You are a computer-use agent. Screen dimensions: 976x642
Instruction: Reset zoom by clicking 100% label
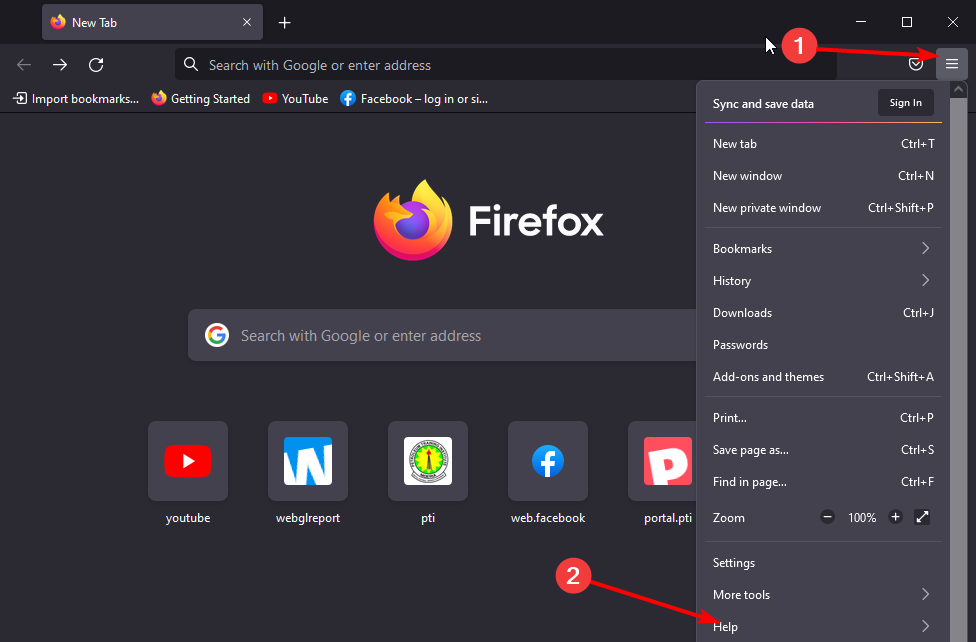pyautogui.click(x=861, y=517)
